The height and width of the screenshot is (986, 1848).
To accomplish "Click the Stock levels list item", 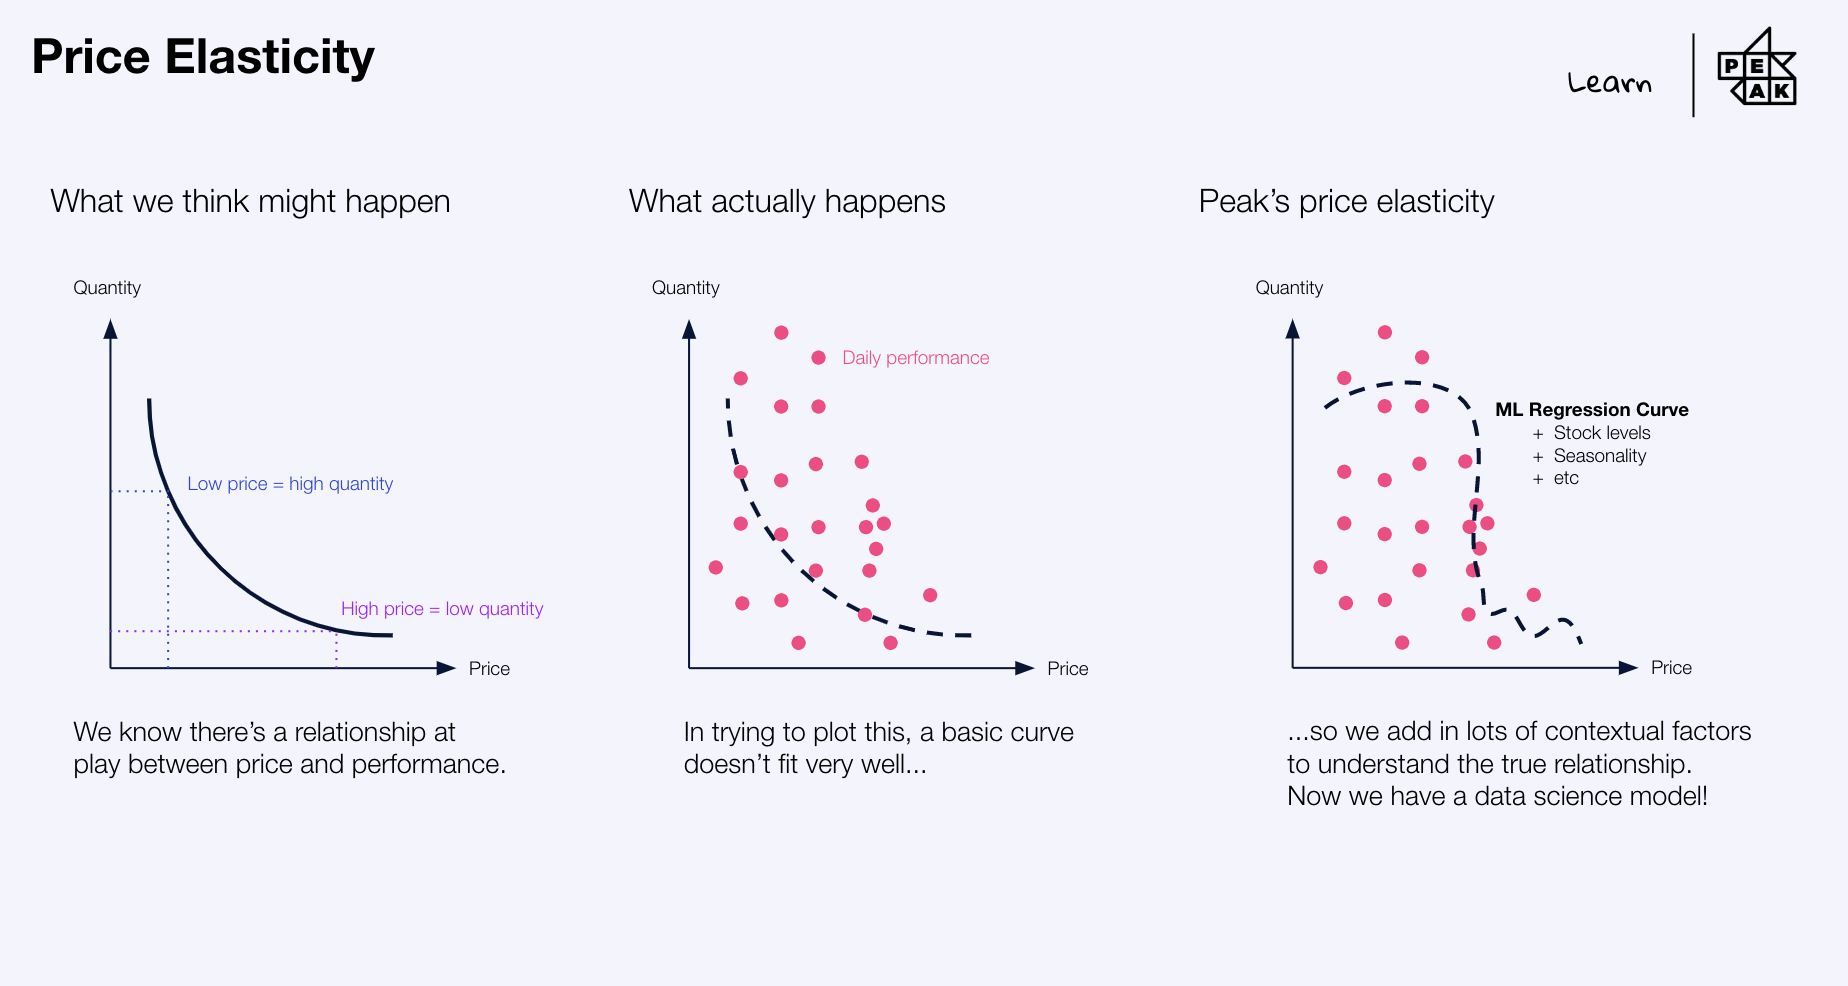I will click(x=1601, y=433).
